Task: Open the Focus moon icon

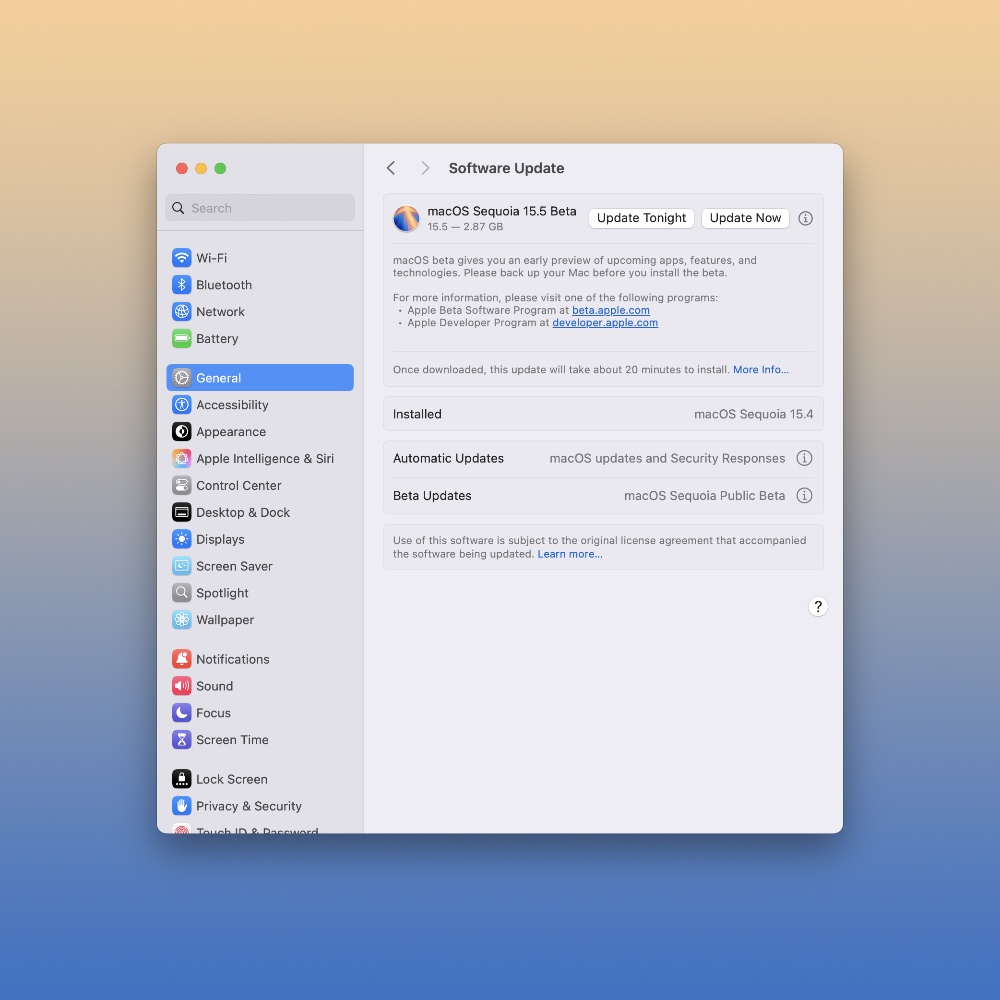Action: point(181,713)
